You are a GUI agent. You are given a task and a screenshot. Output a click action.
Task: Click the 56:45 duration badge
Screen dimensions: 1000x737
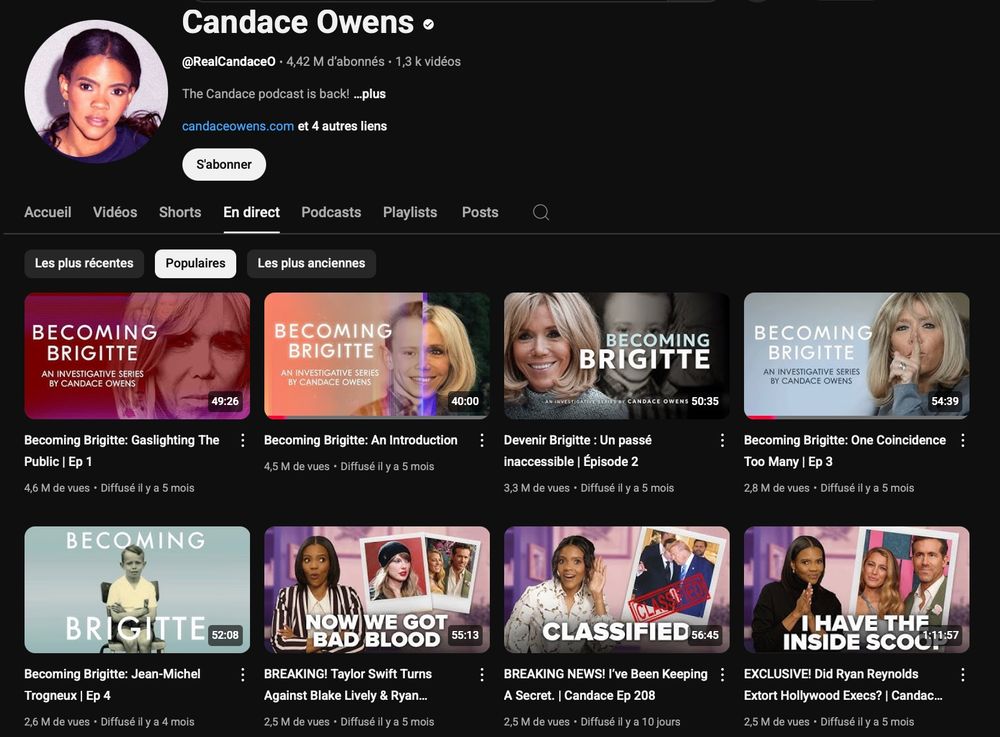coord(705,635)
